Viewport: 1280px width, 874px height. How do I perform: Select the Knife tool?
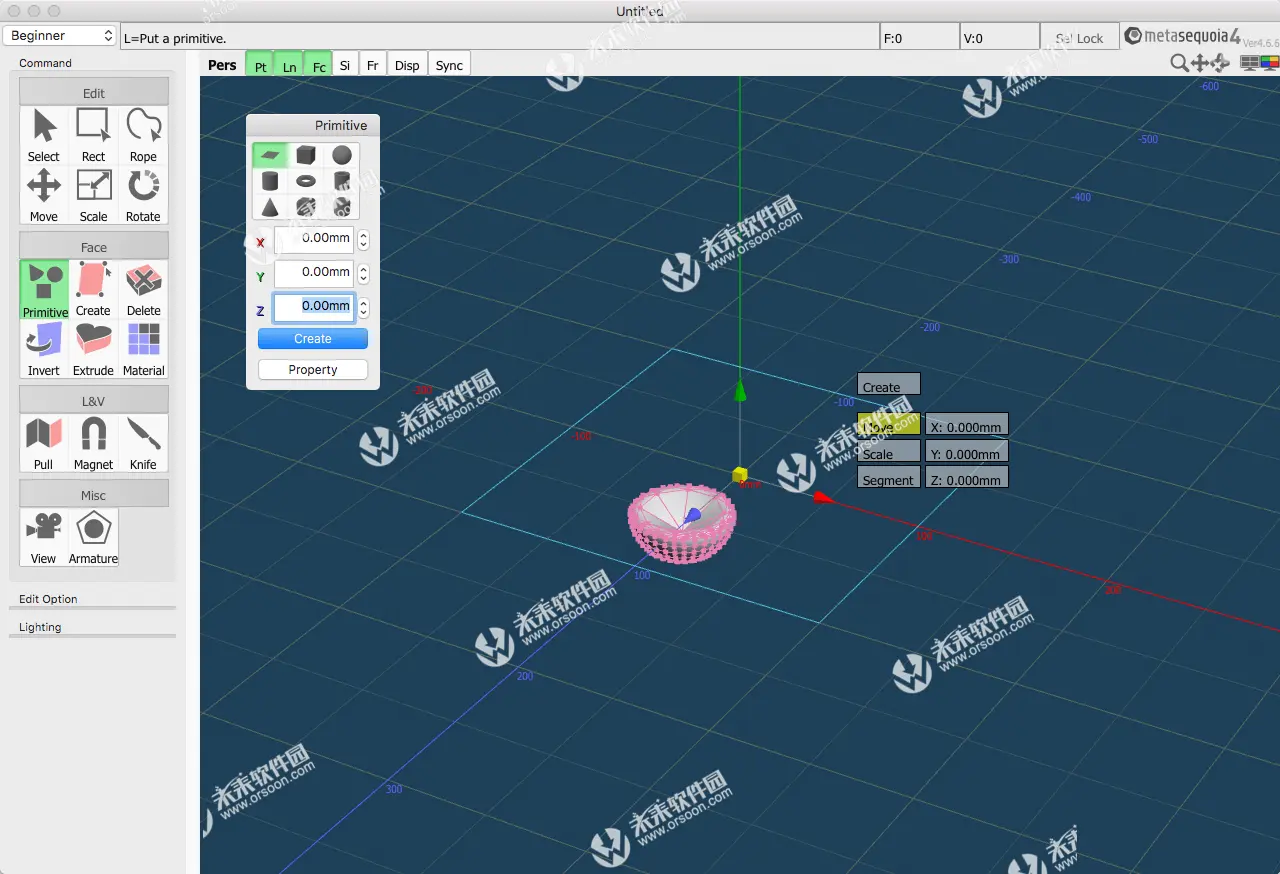(143, 443)
